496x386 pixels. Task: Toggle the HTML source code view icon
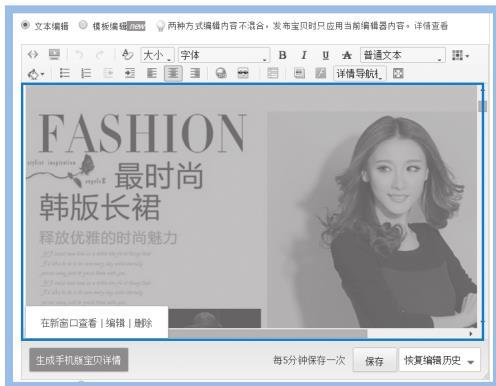pos(33,54)
